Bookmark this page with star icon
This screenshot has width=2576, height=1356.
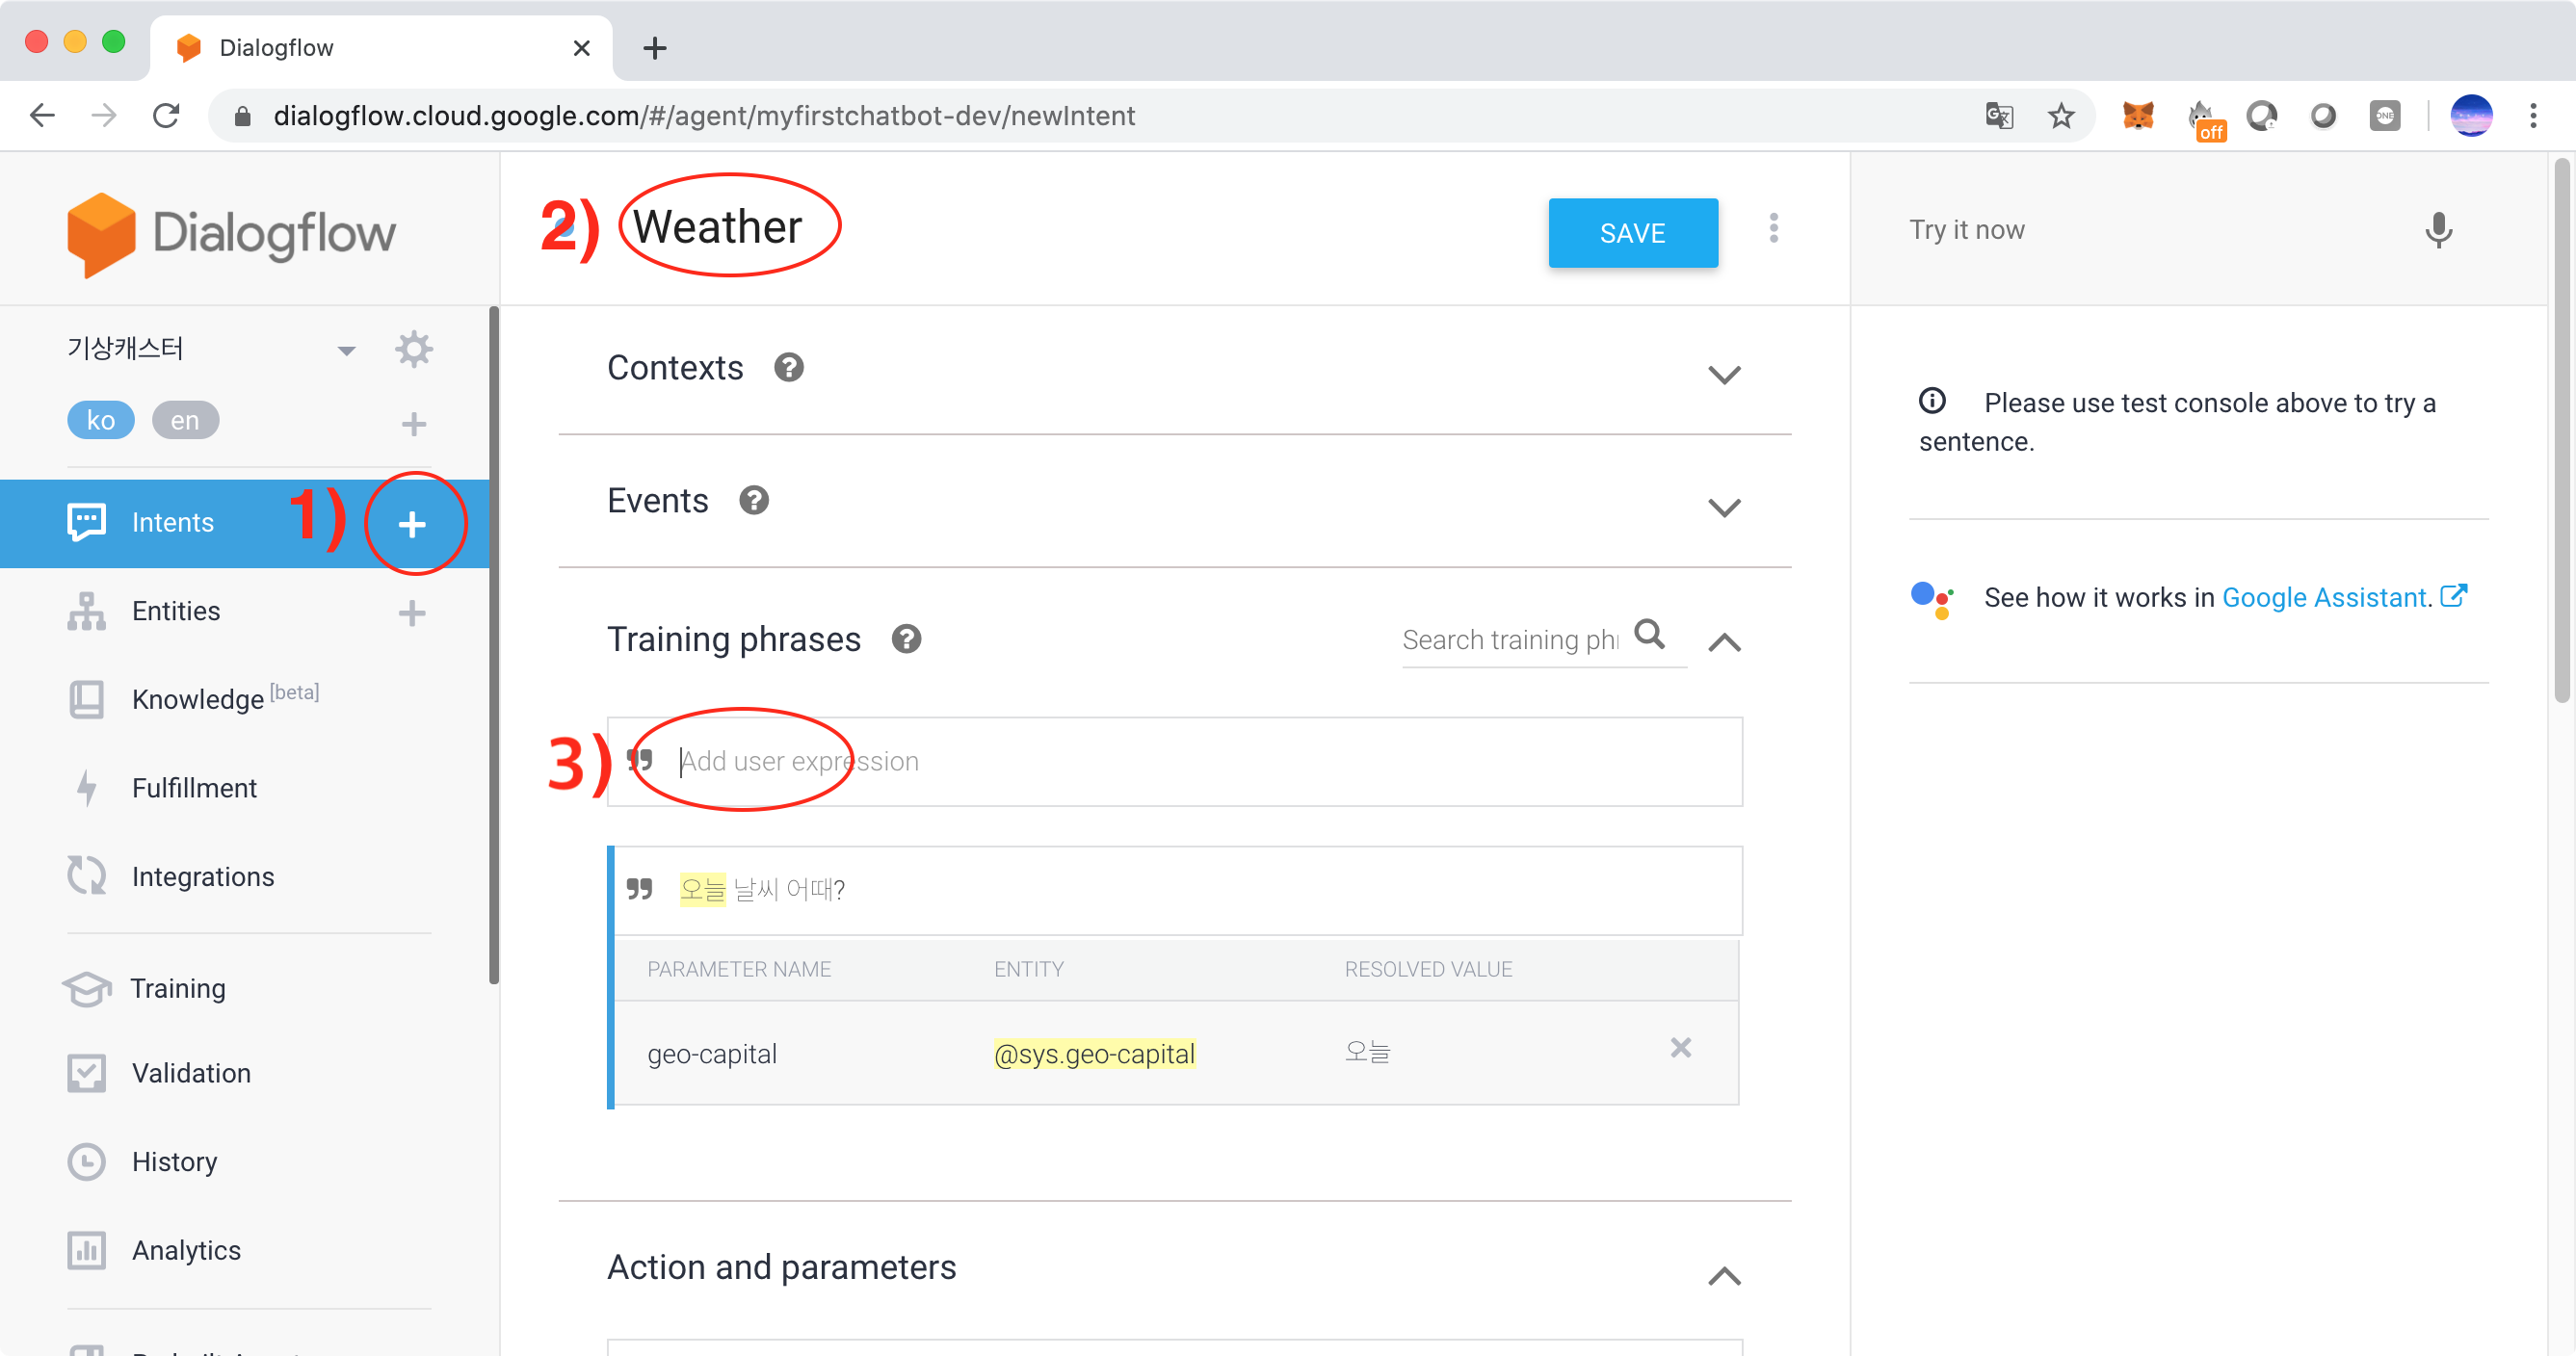pos(2060,116)
